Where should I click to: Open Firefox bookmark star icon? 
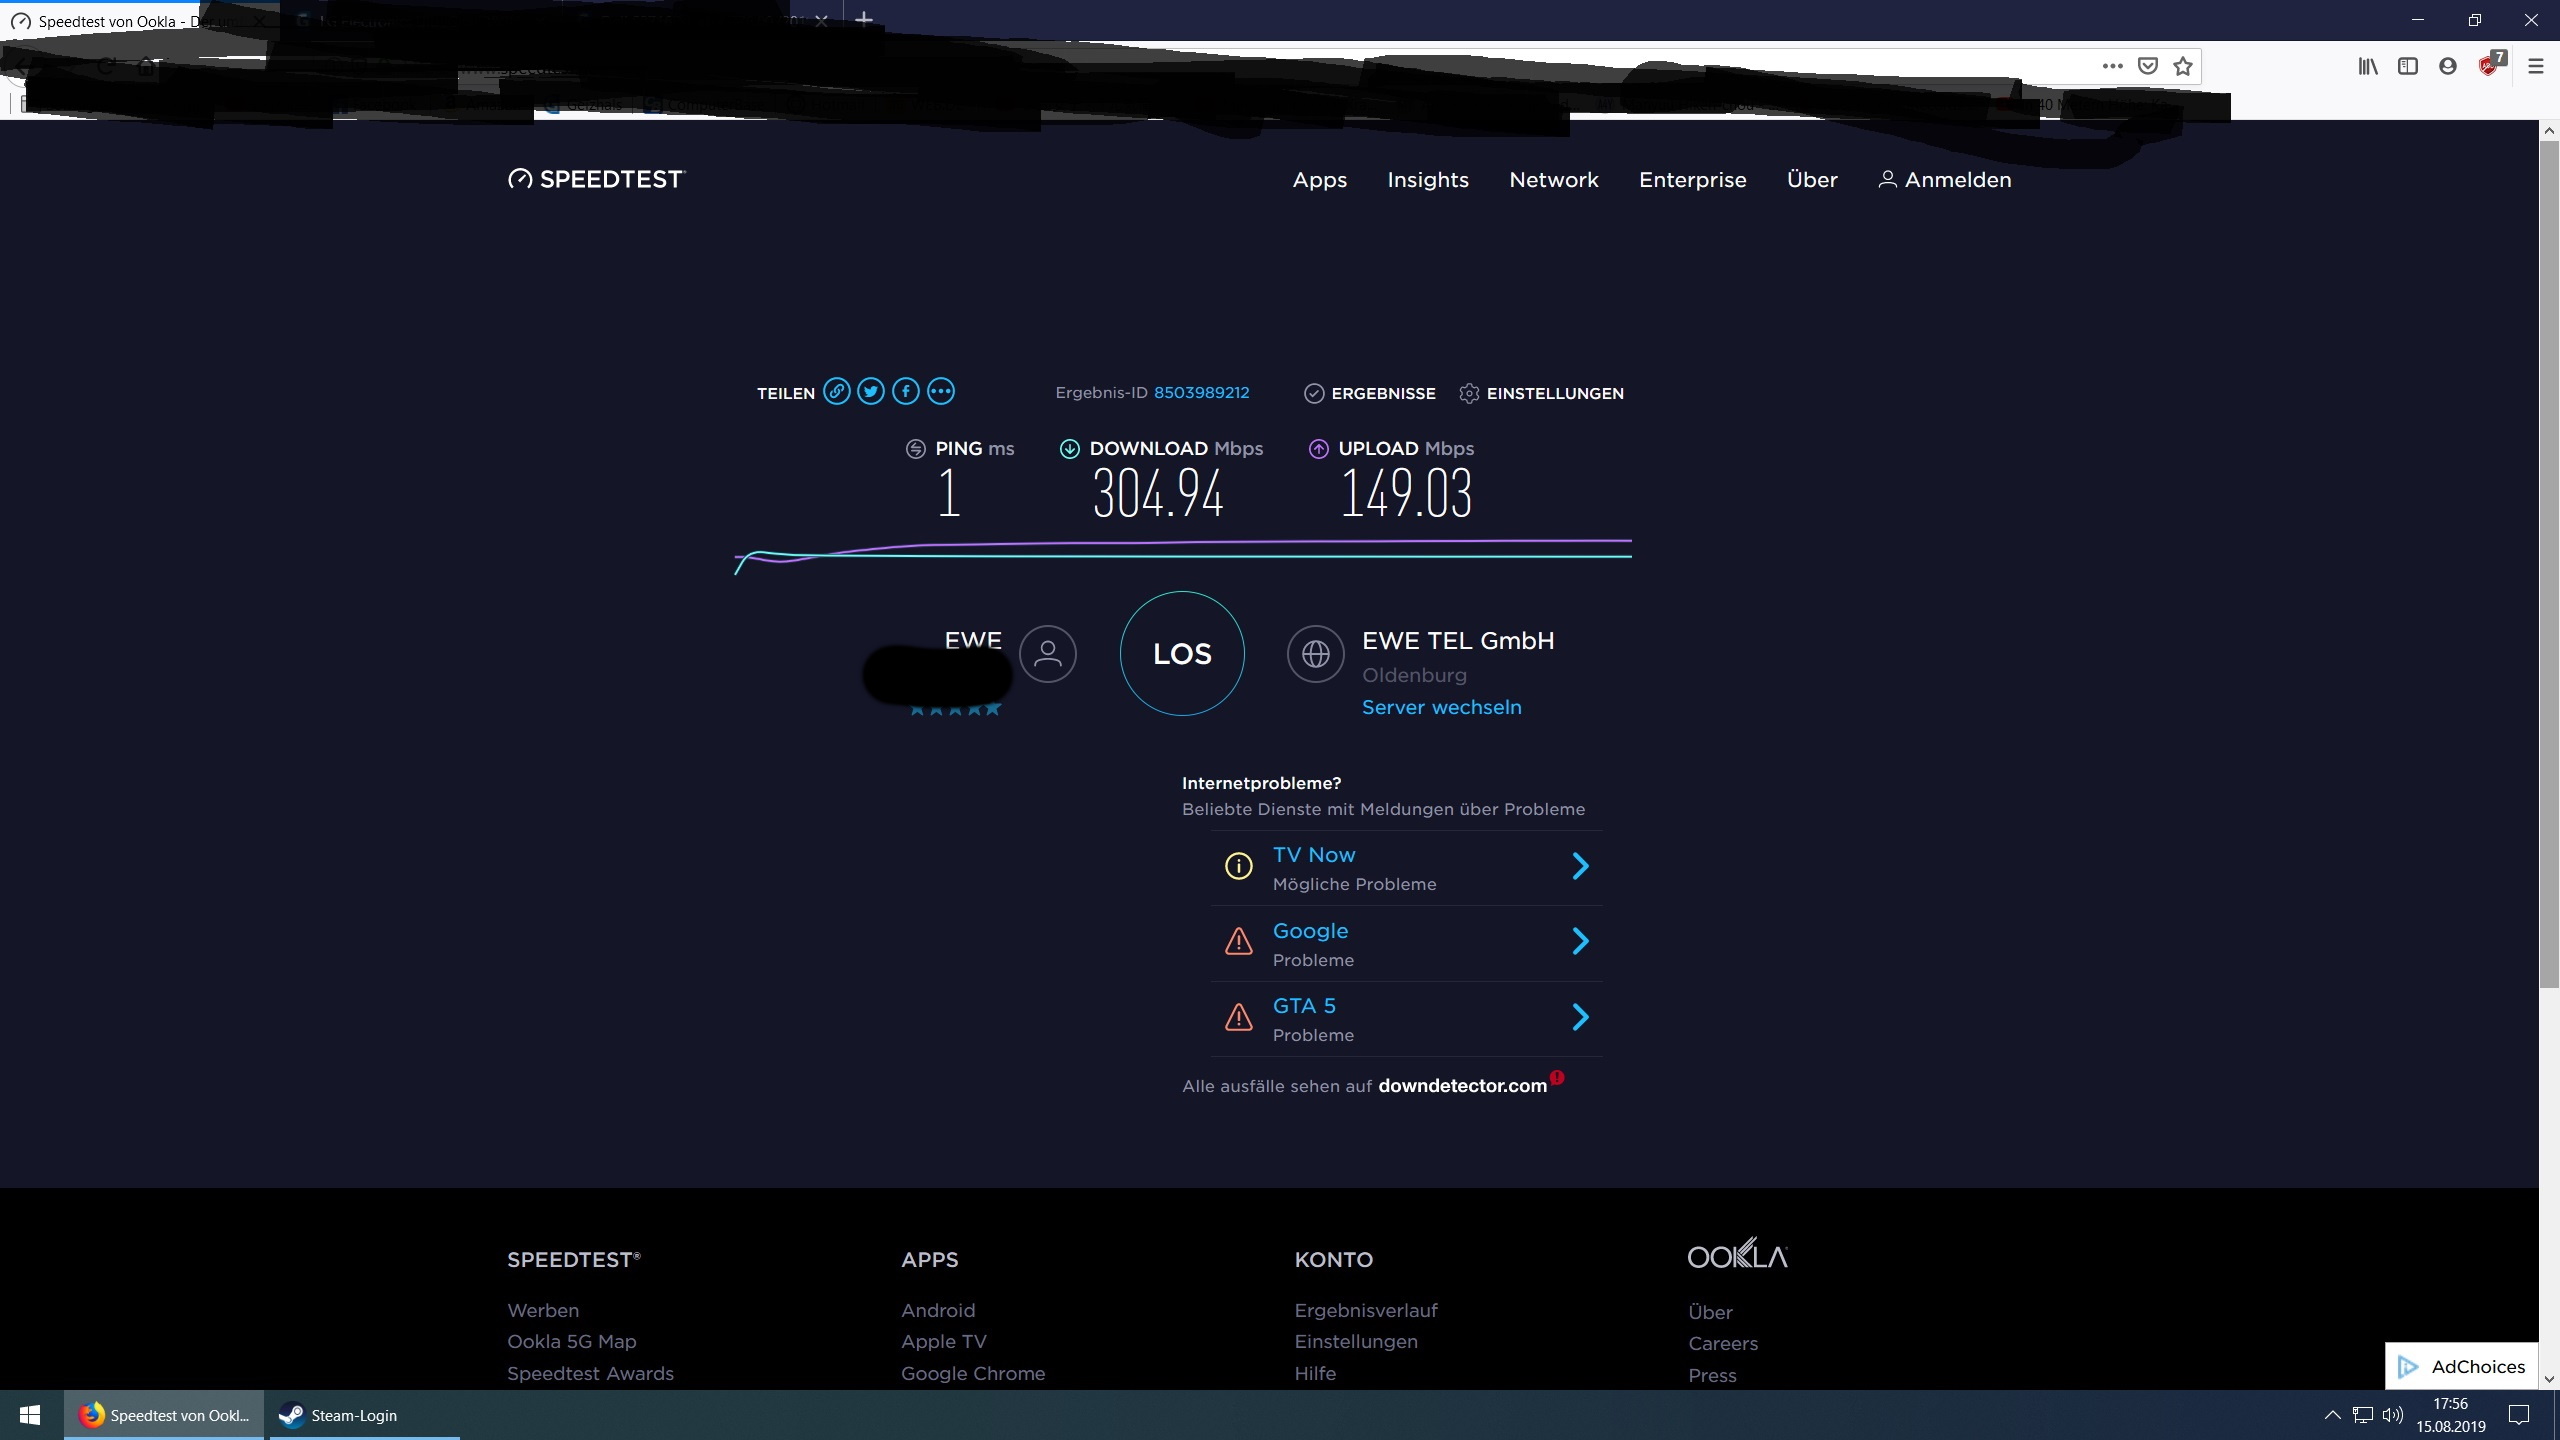(x=2183, y=66)
